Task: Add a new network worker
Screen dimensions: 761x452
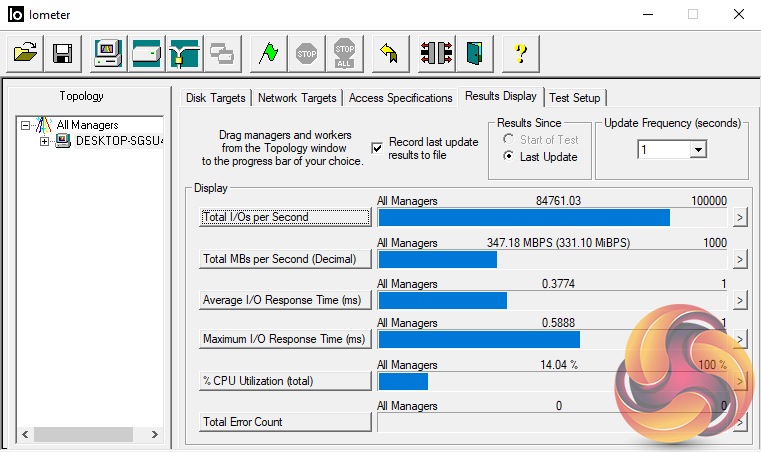Action: click(184, 53)
